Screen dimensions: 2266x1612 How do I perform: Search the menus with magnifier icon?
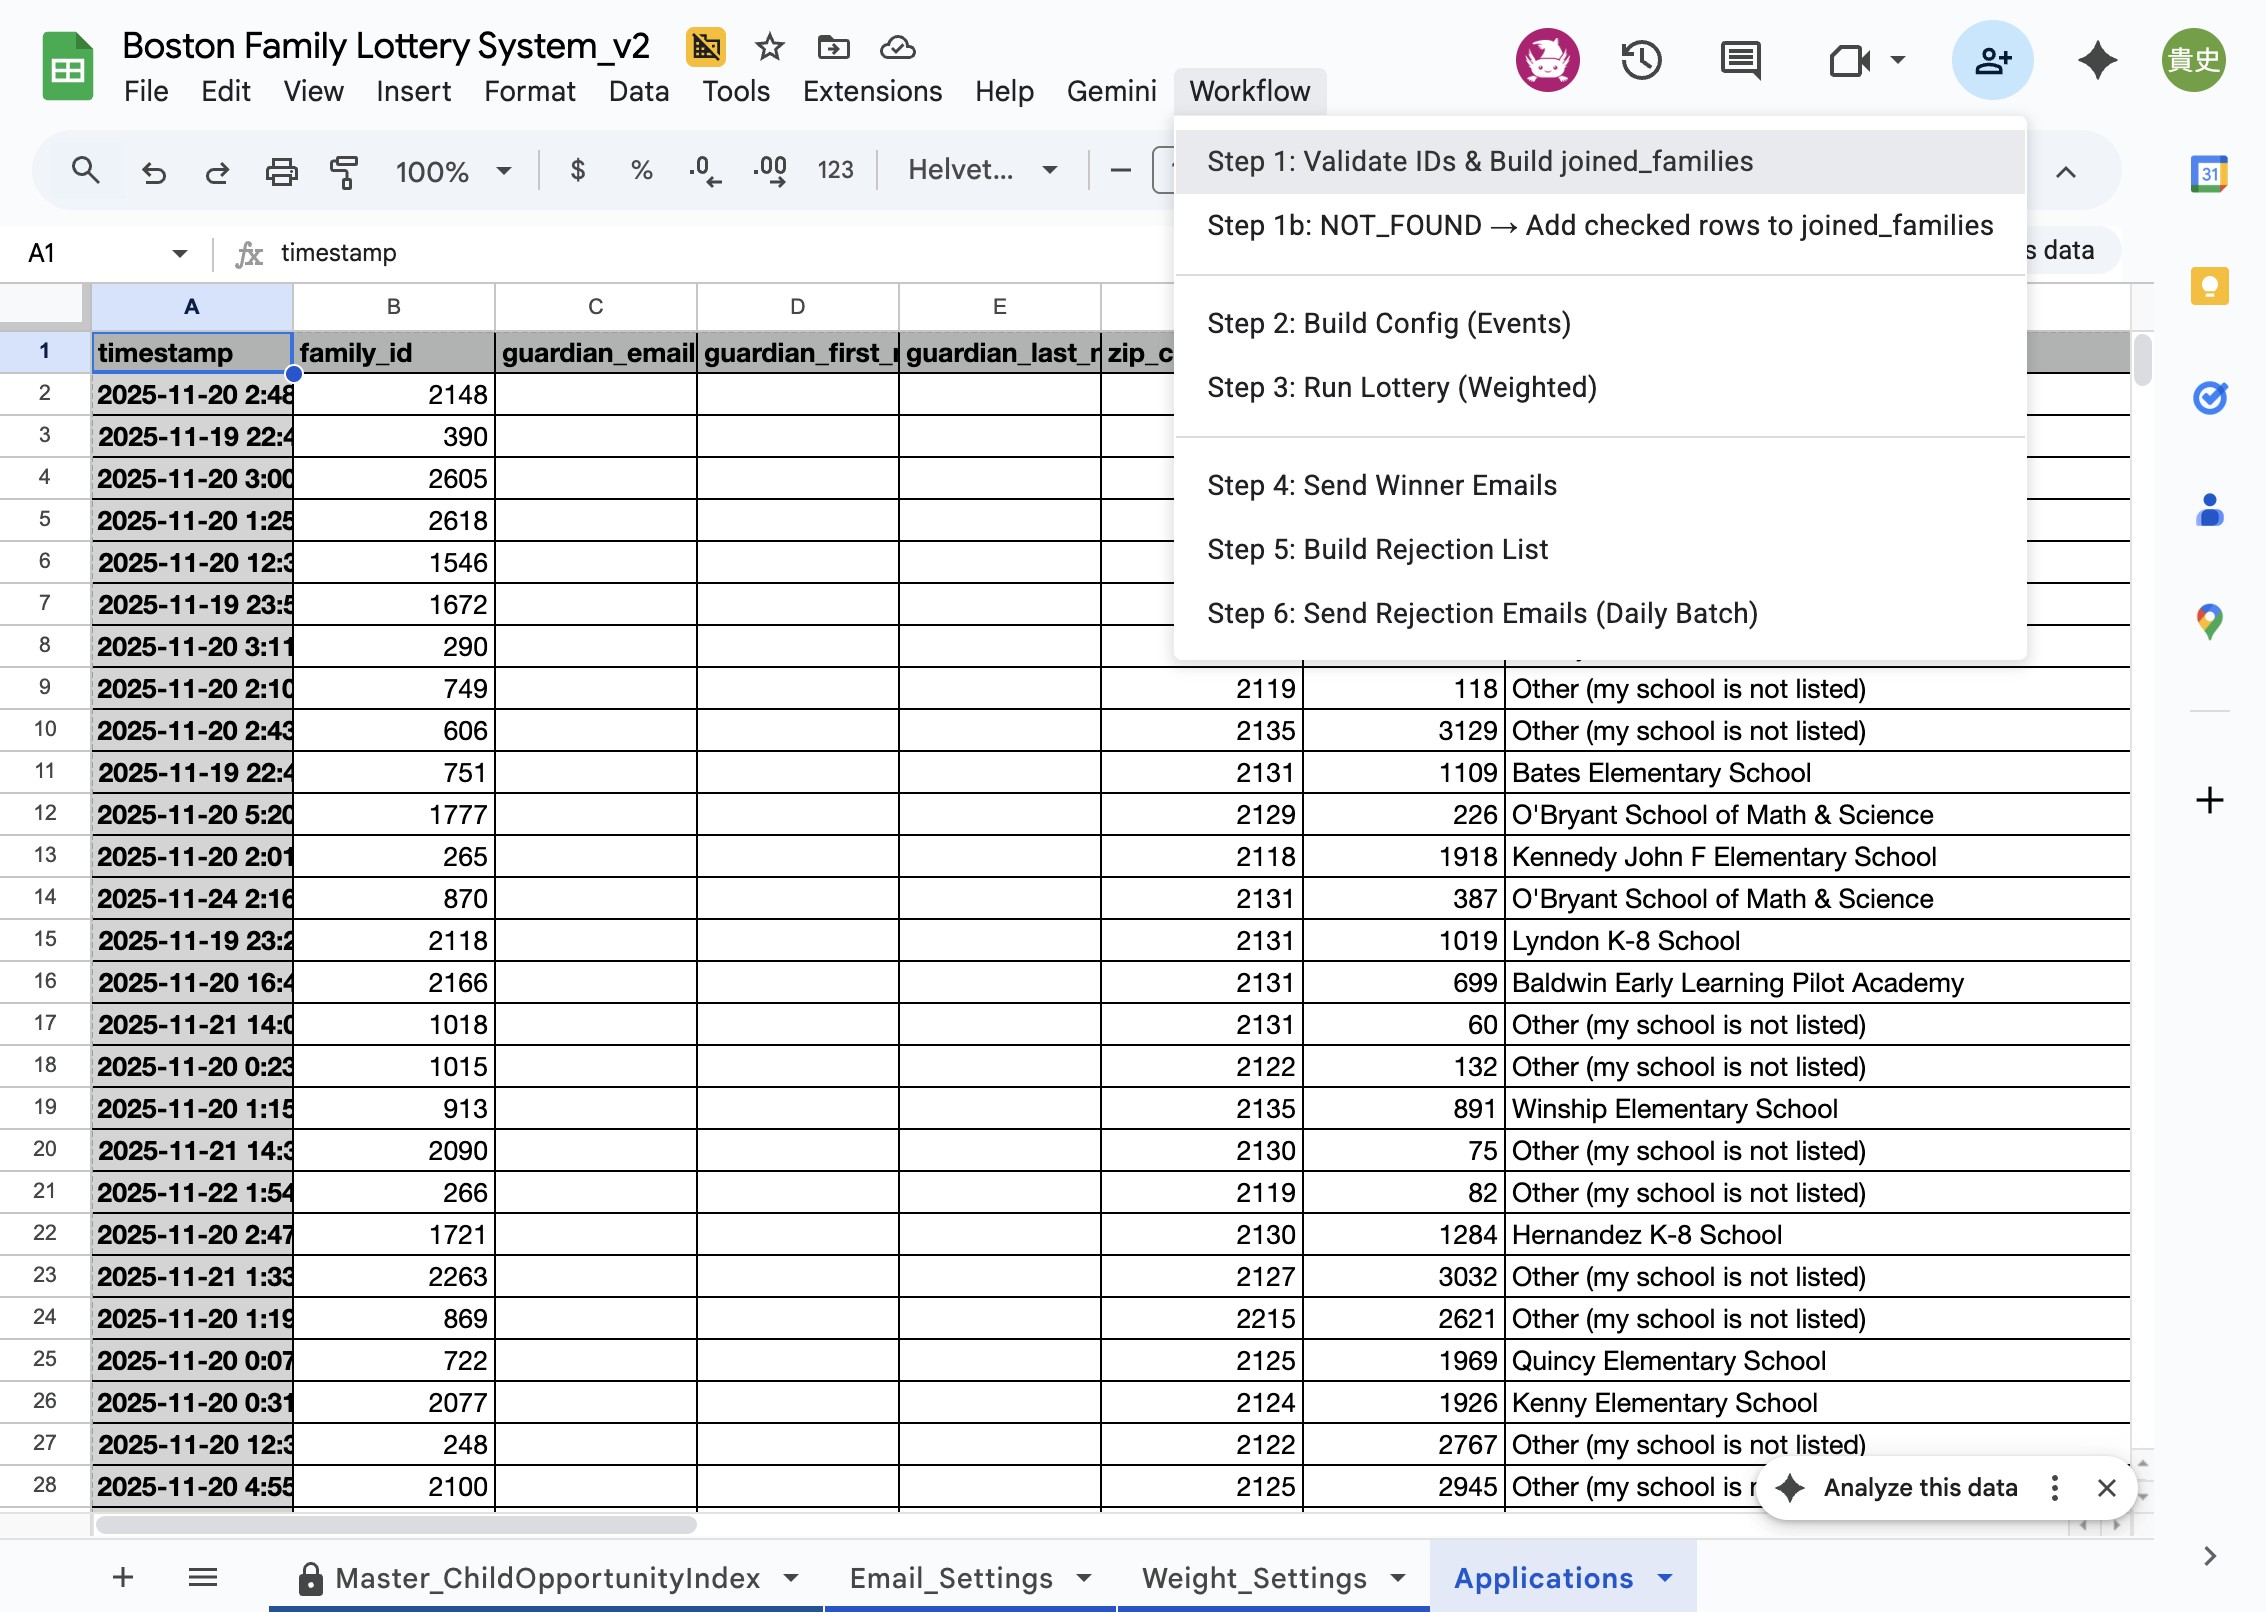pos(86,171)
